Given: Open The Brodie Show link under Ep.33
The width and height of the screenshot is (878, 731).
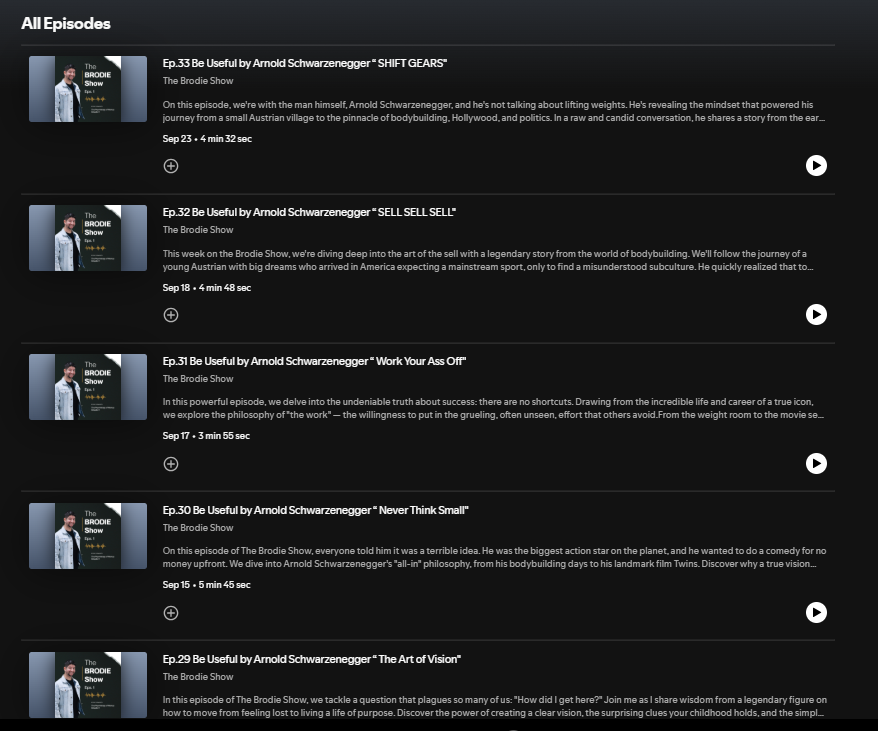Looking at the screenshot, I should (x=198, y=81).
